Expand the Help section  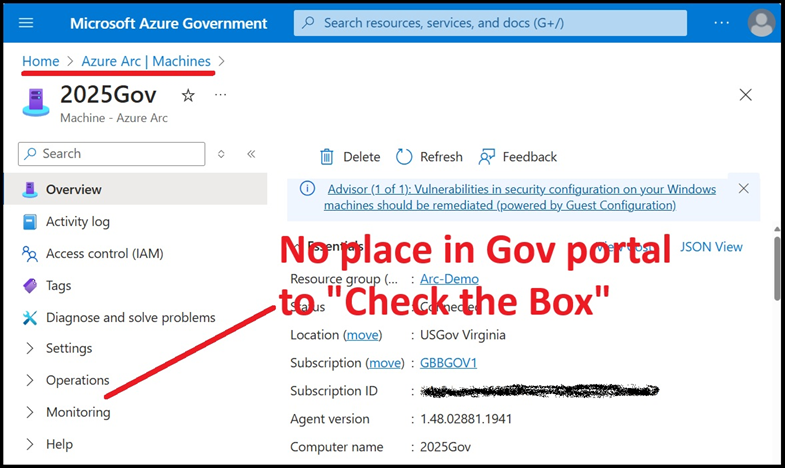pyautogui.click(x=30, y=444)
